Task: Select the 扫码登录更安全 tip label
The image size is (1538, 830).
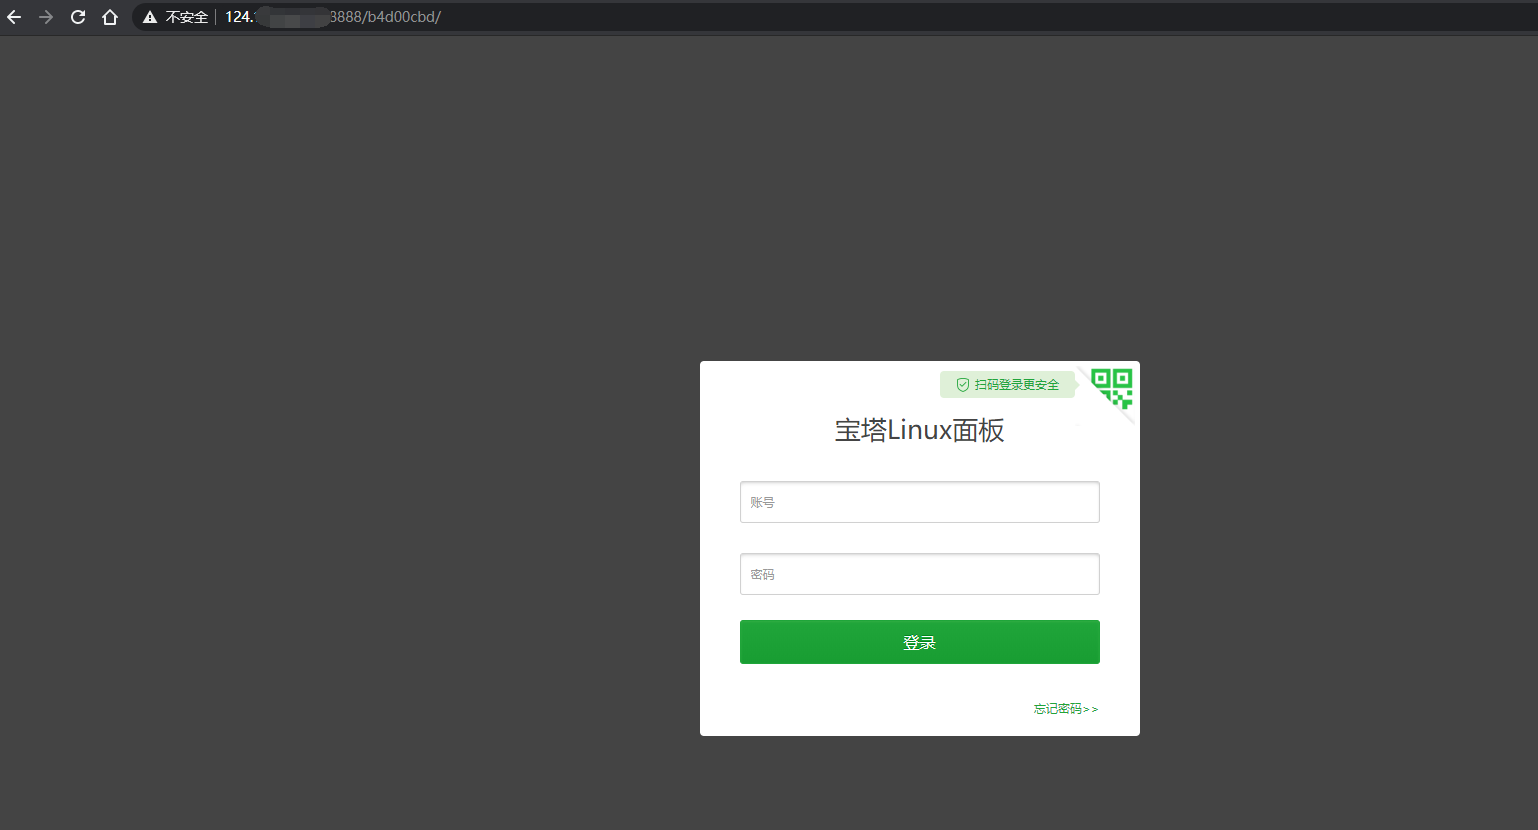Action: coord(1017,385)
